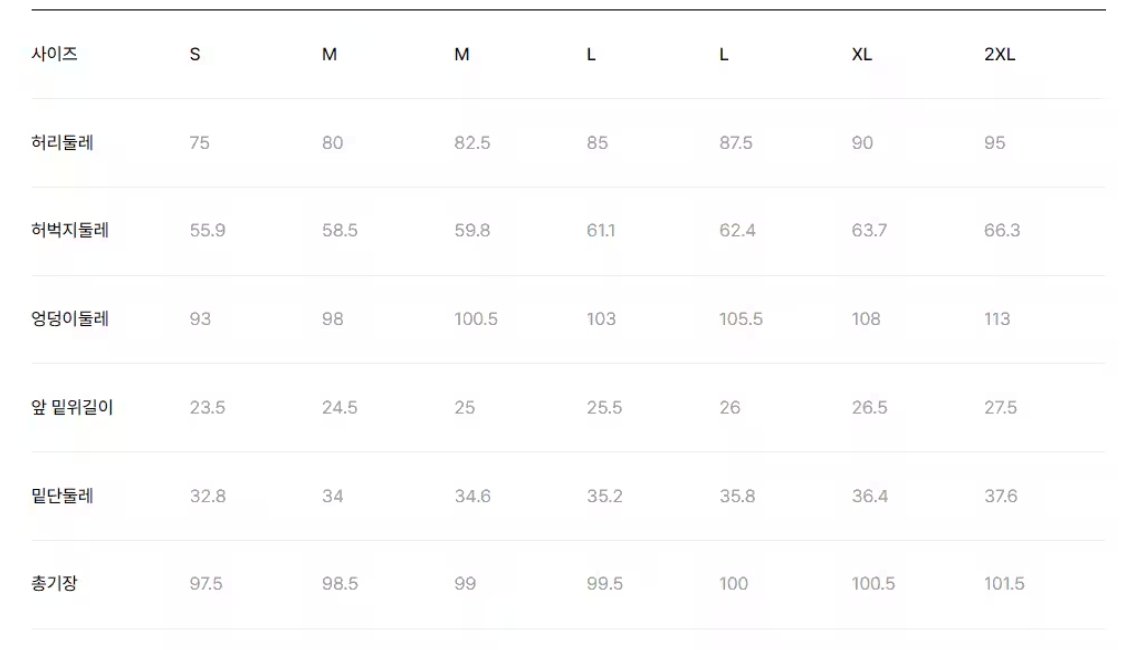Select the total length value 101.5 cell

point(1004,583)
